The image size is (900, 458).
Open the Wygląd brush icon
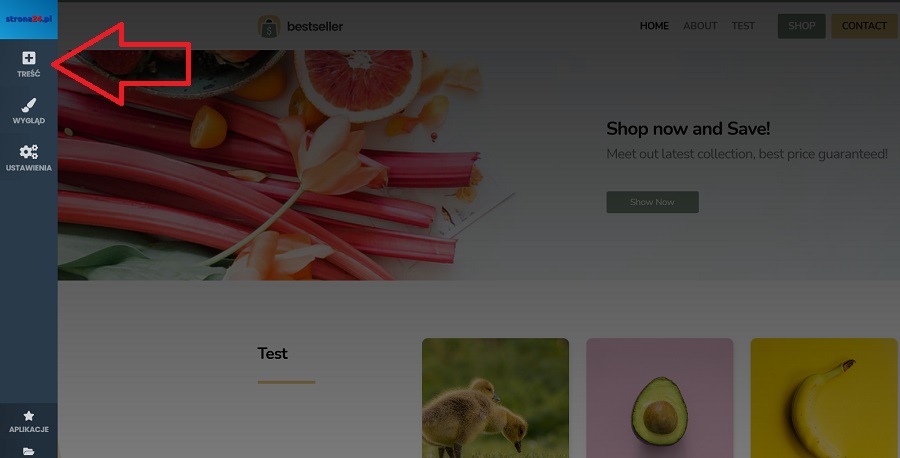(29, 105)
